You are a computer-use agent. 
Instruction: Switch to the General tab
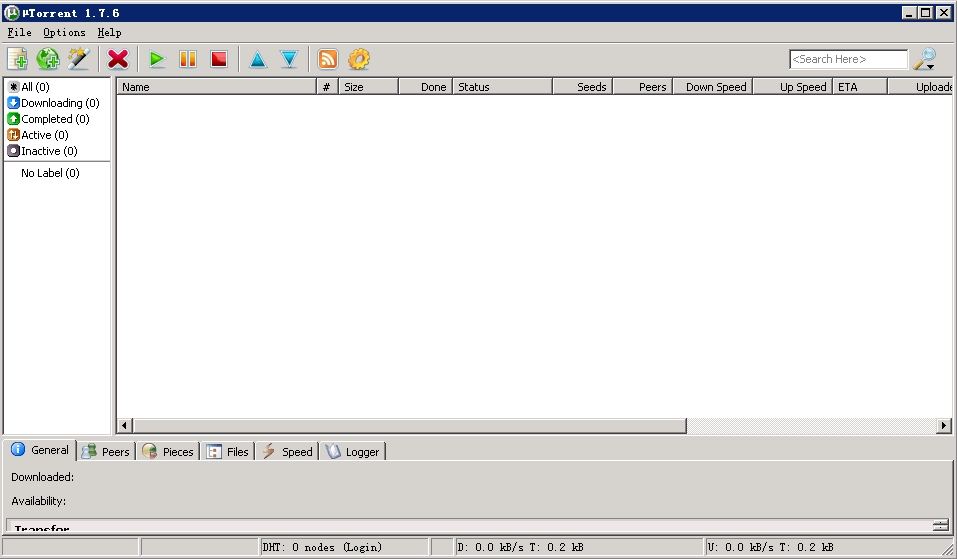point(40,450)
